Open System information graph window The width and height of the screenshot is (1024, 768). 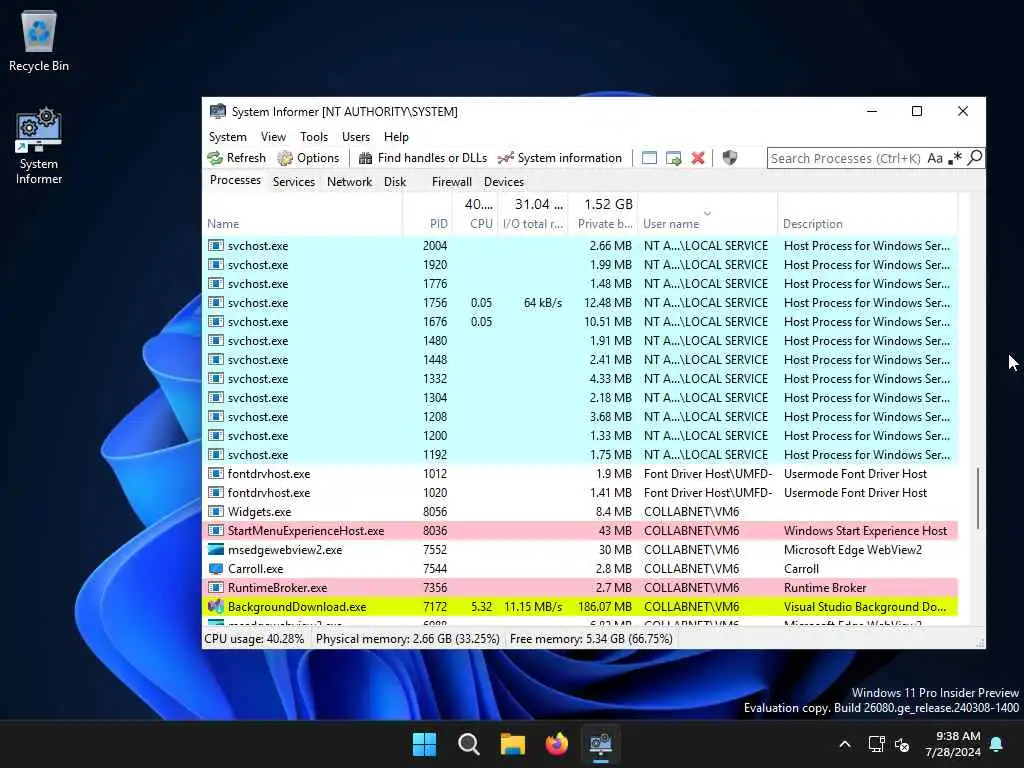pyautogui.click(x=560, y=158)
